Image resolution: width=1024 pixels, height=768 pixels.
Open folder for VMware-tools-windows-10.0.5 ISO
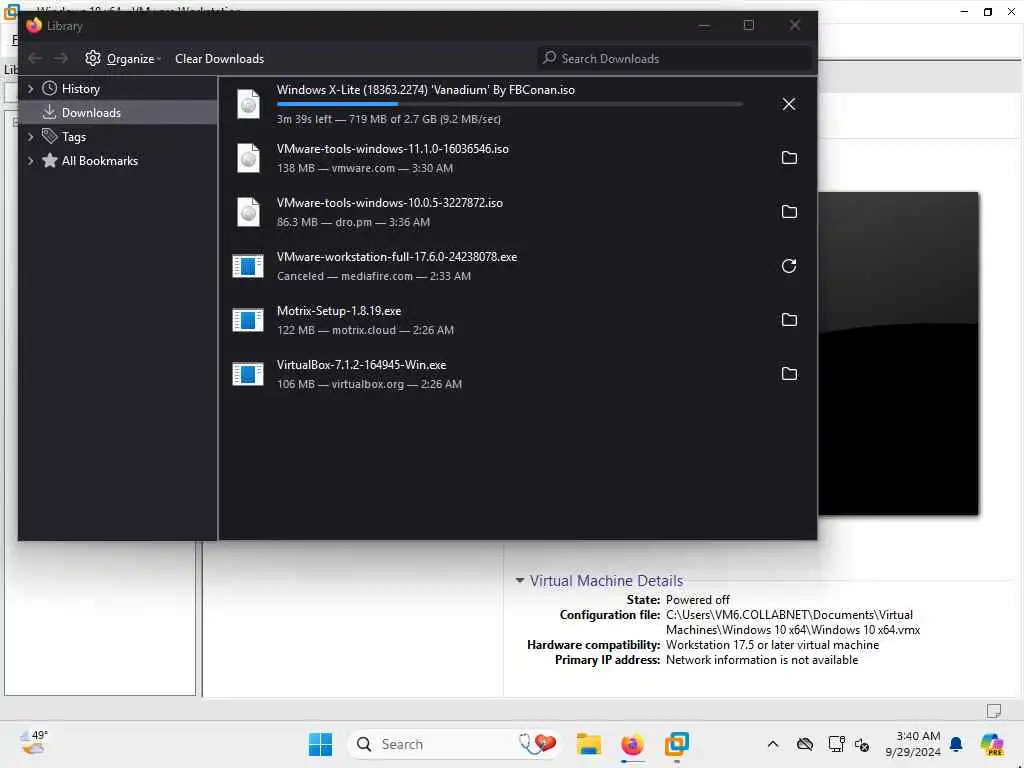789,212
